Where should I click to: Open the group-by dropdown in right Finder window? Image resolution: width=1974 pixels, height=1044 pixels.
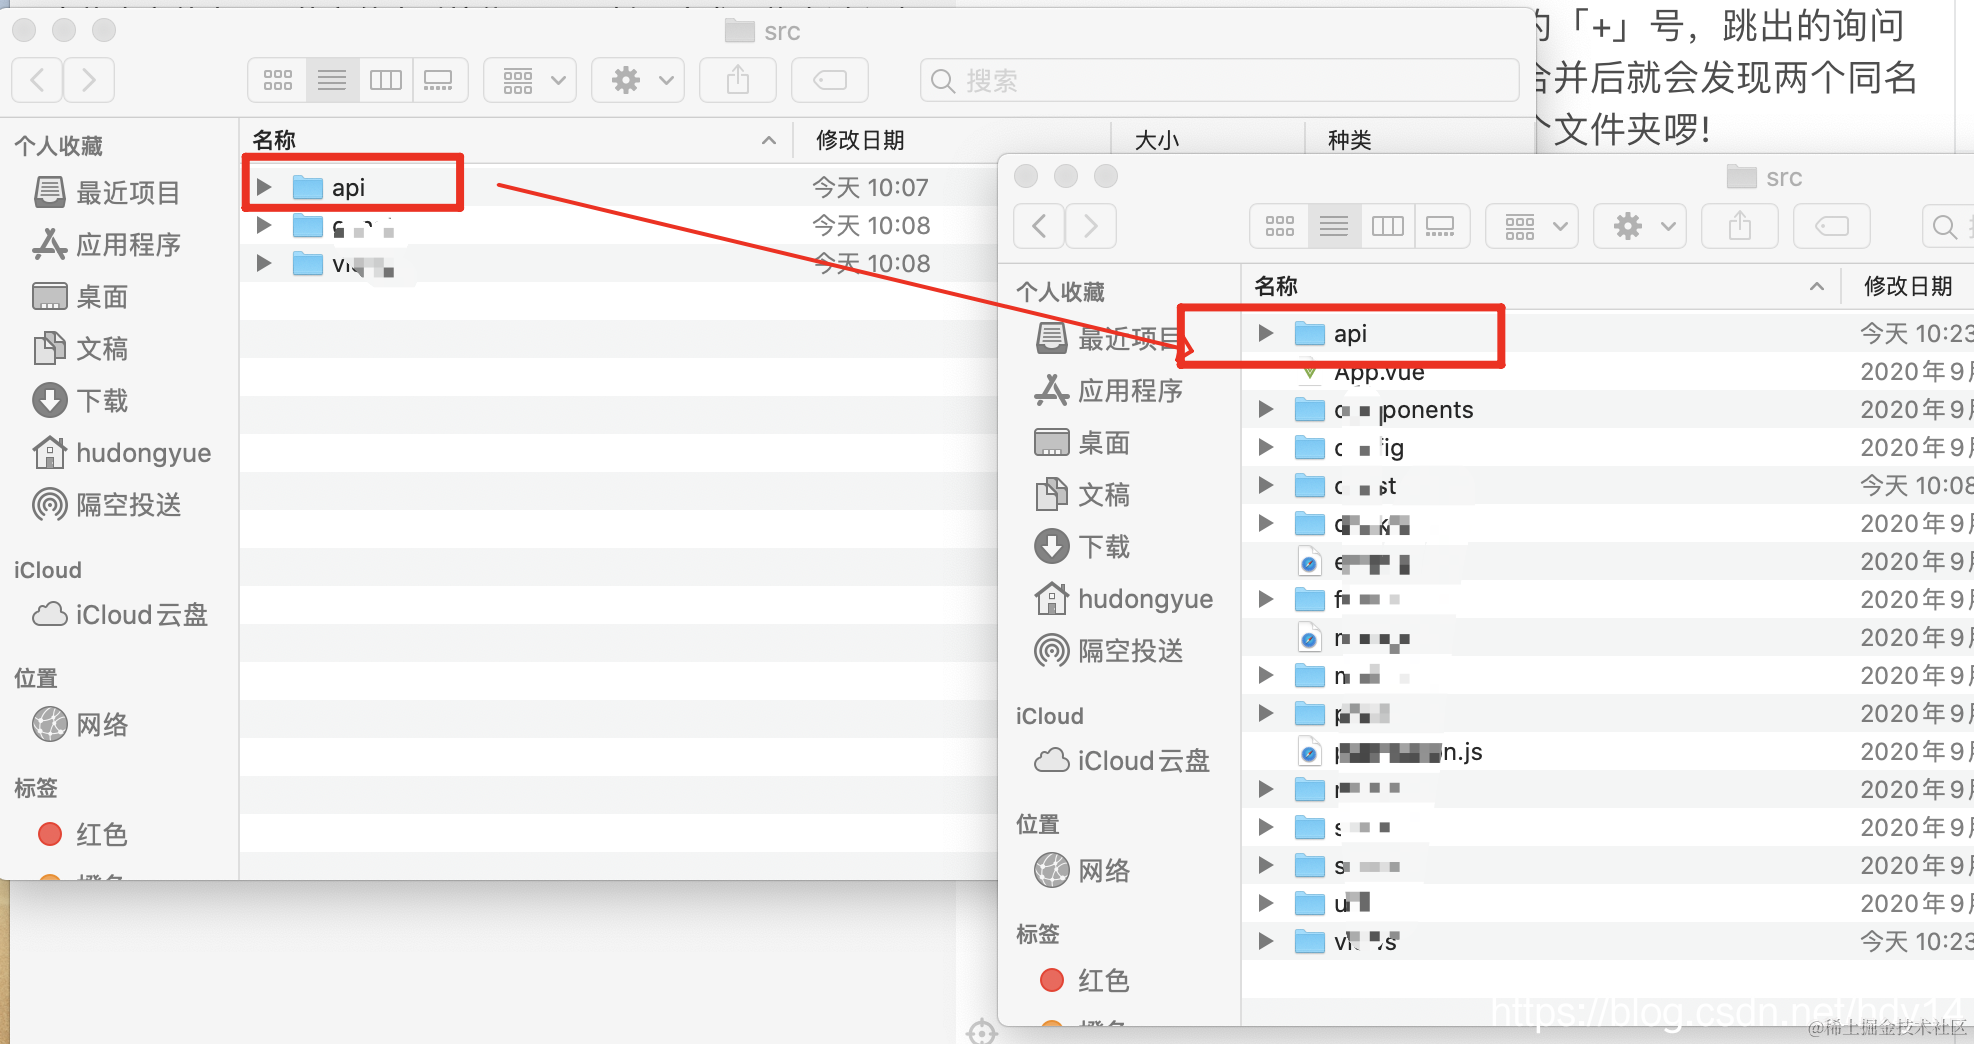pos(1533,226)
